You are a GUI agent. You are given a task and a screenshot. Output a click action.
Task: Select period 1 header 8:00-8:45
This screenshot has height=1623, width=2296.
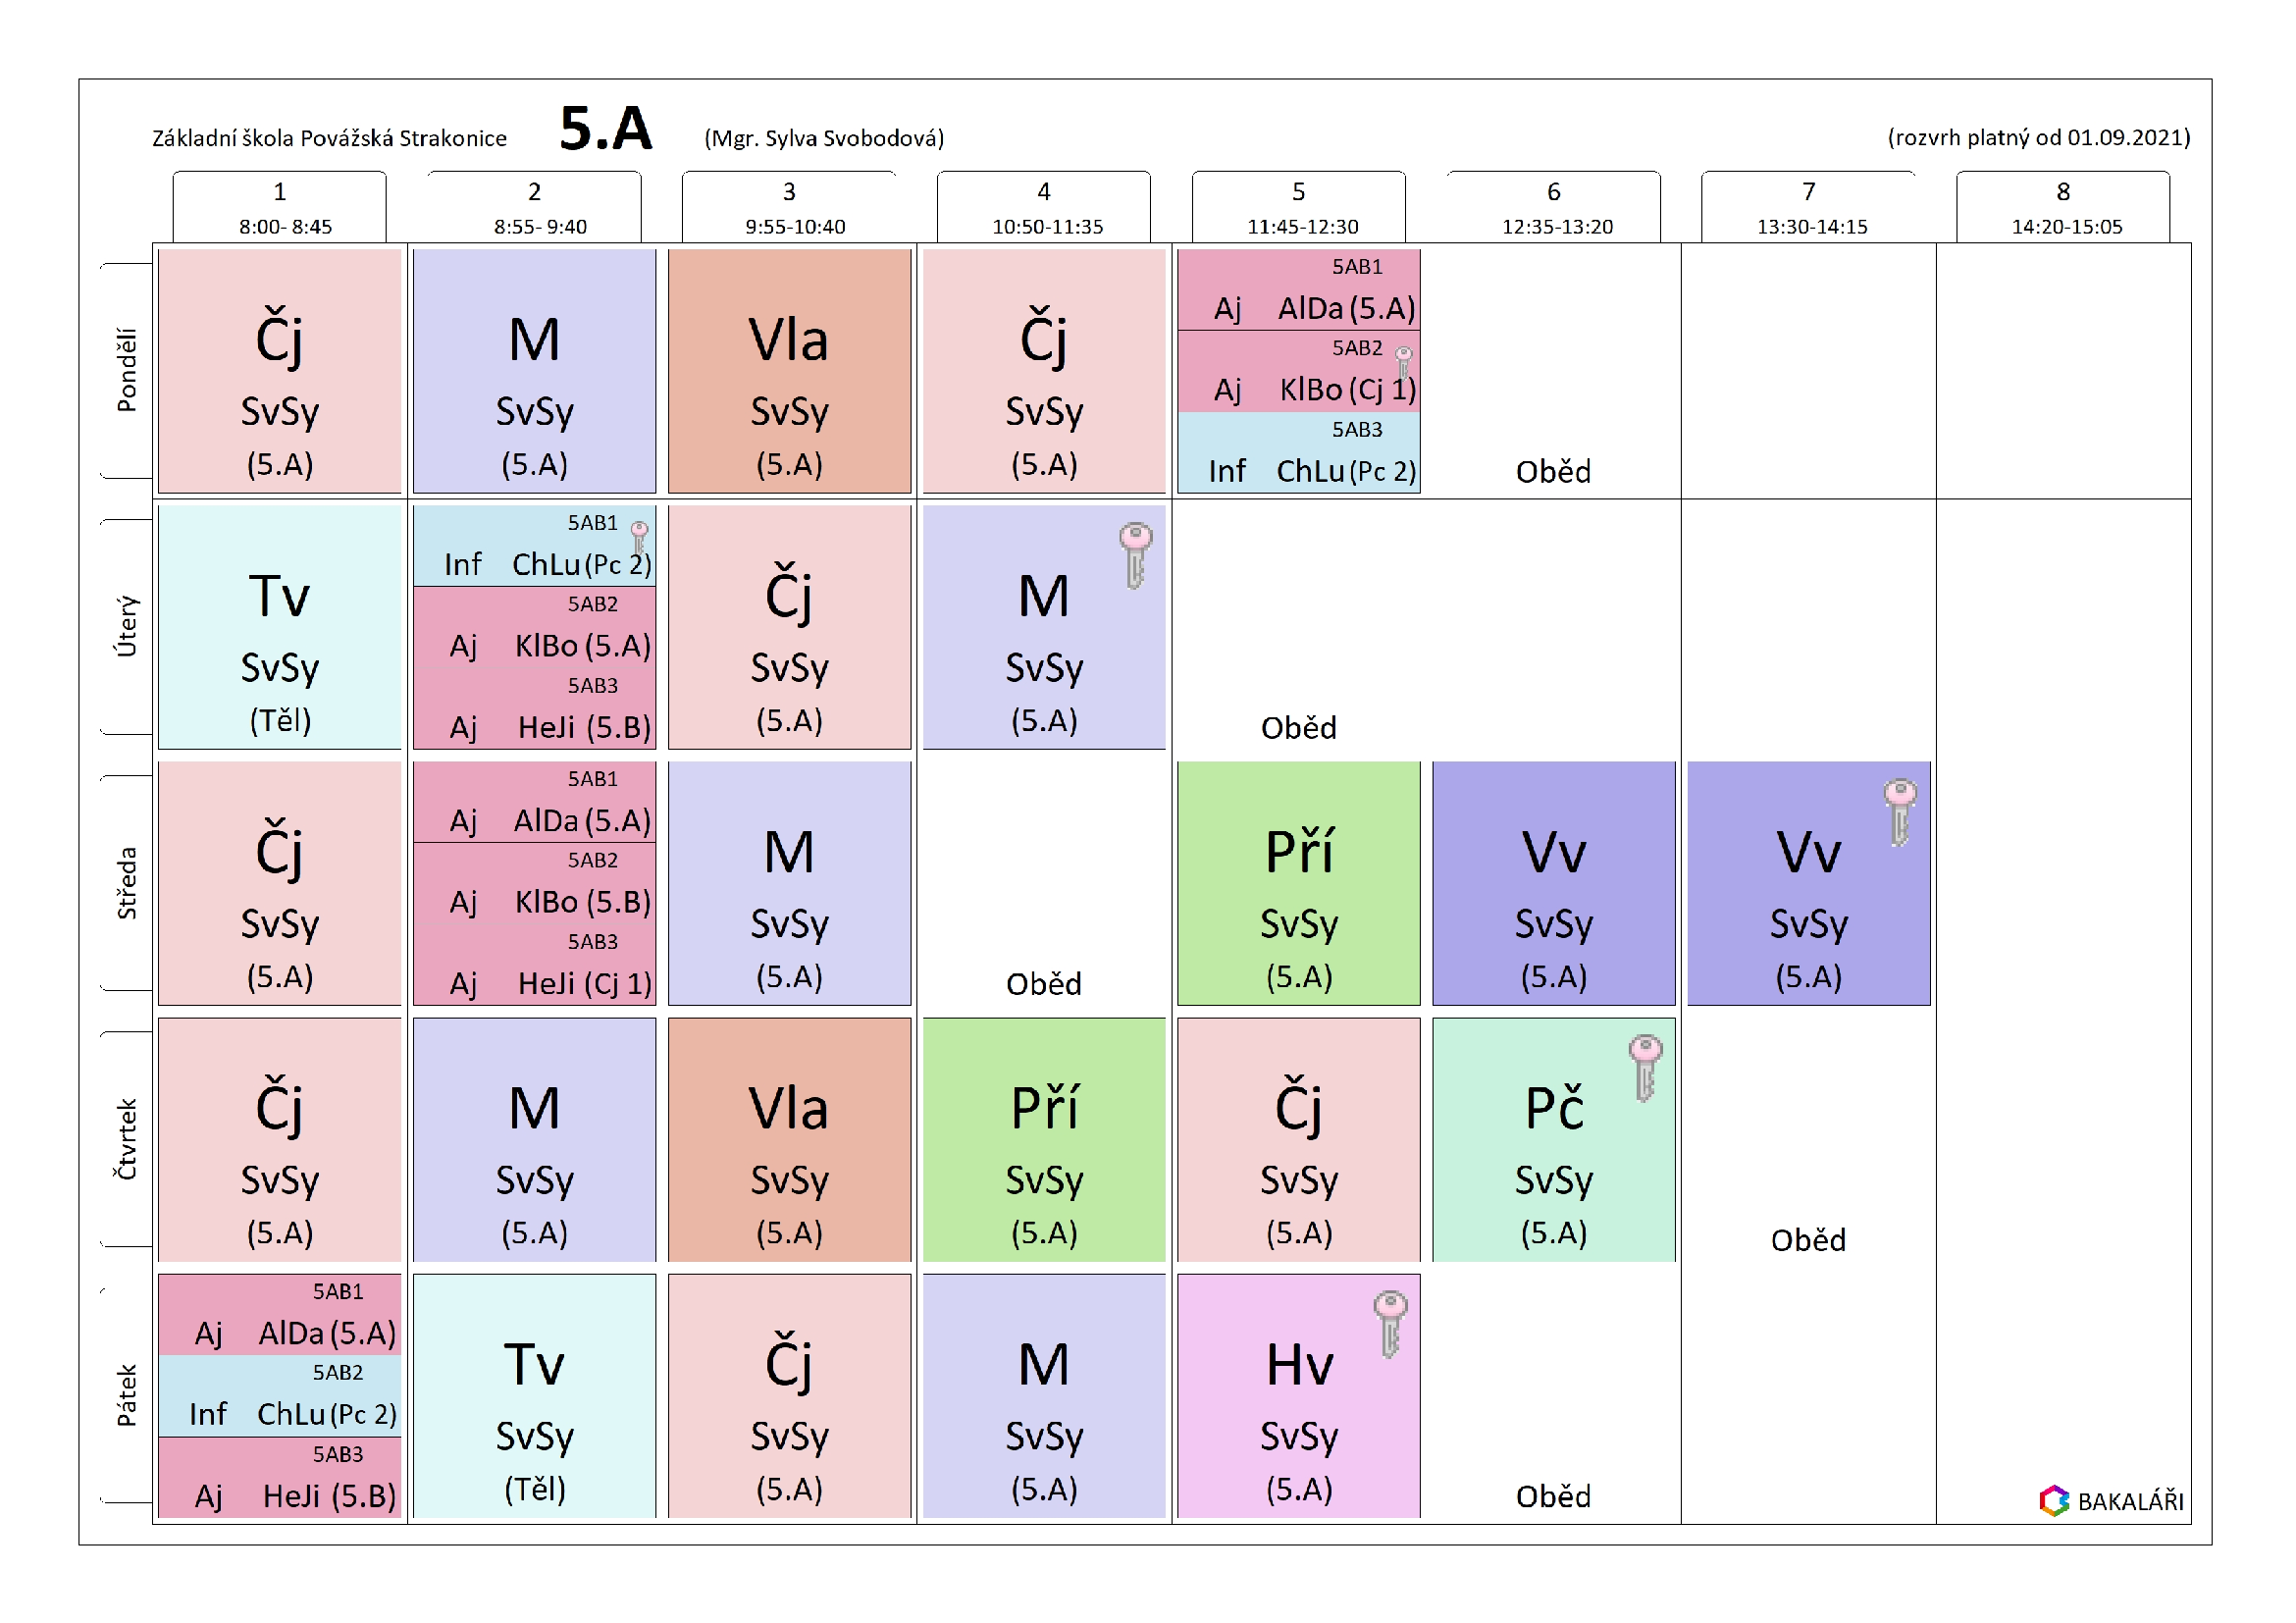(279, 208)
